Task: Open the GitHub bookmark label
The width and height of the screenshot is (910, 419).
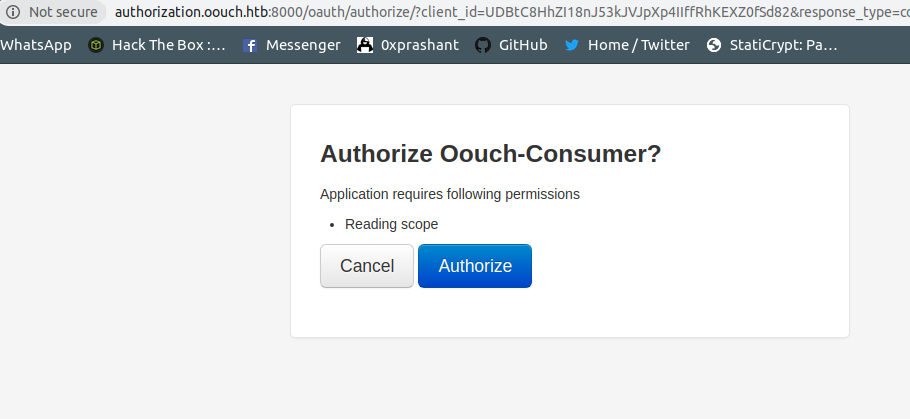Action: tap(523, 45)
